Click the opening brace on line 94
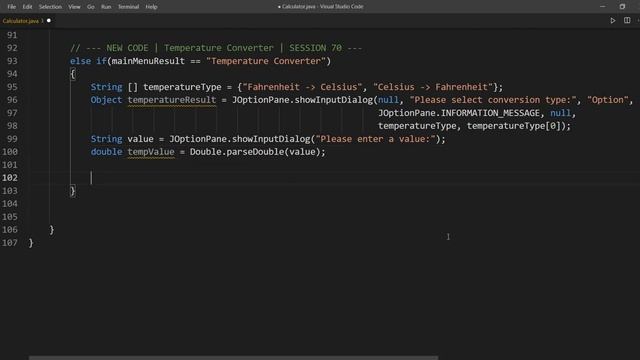Screen dimensions: 640x360 click(x=73, y=74)
